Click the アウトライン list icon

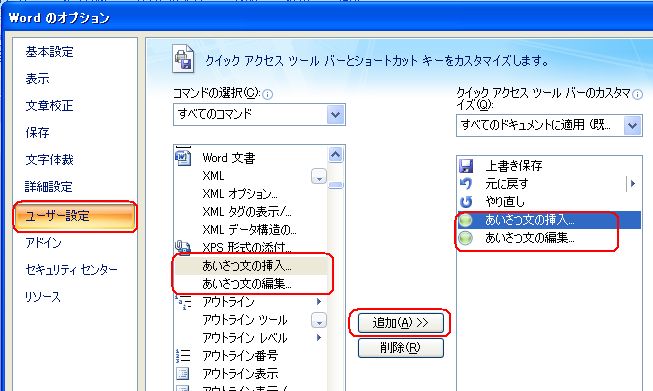[x=183, y=302]
